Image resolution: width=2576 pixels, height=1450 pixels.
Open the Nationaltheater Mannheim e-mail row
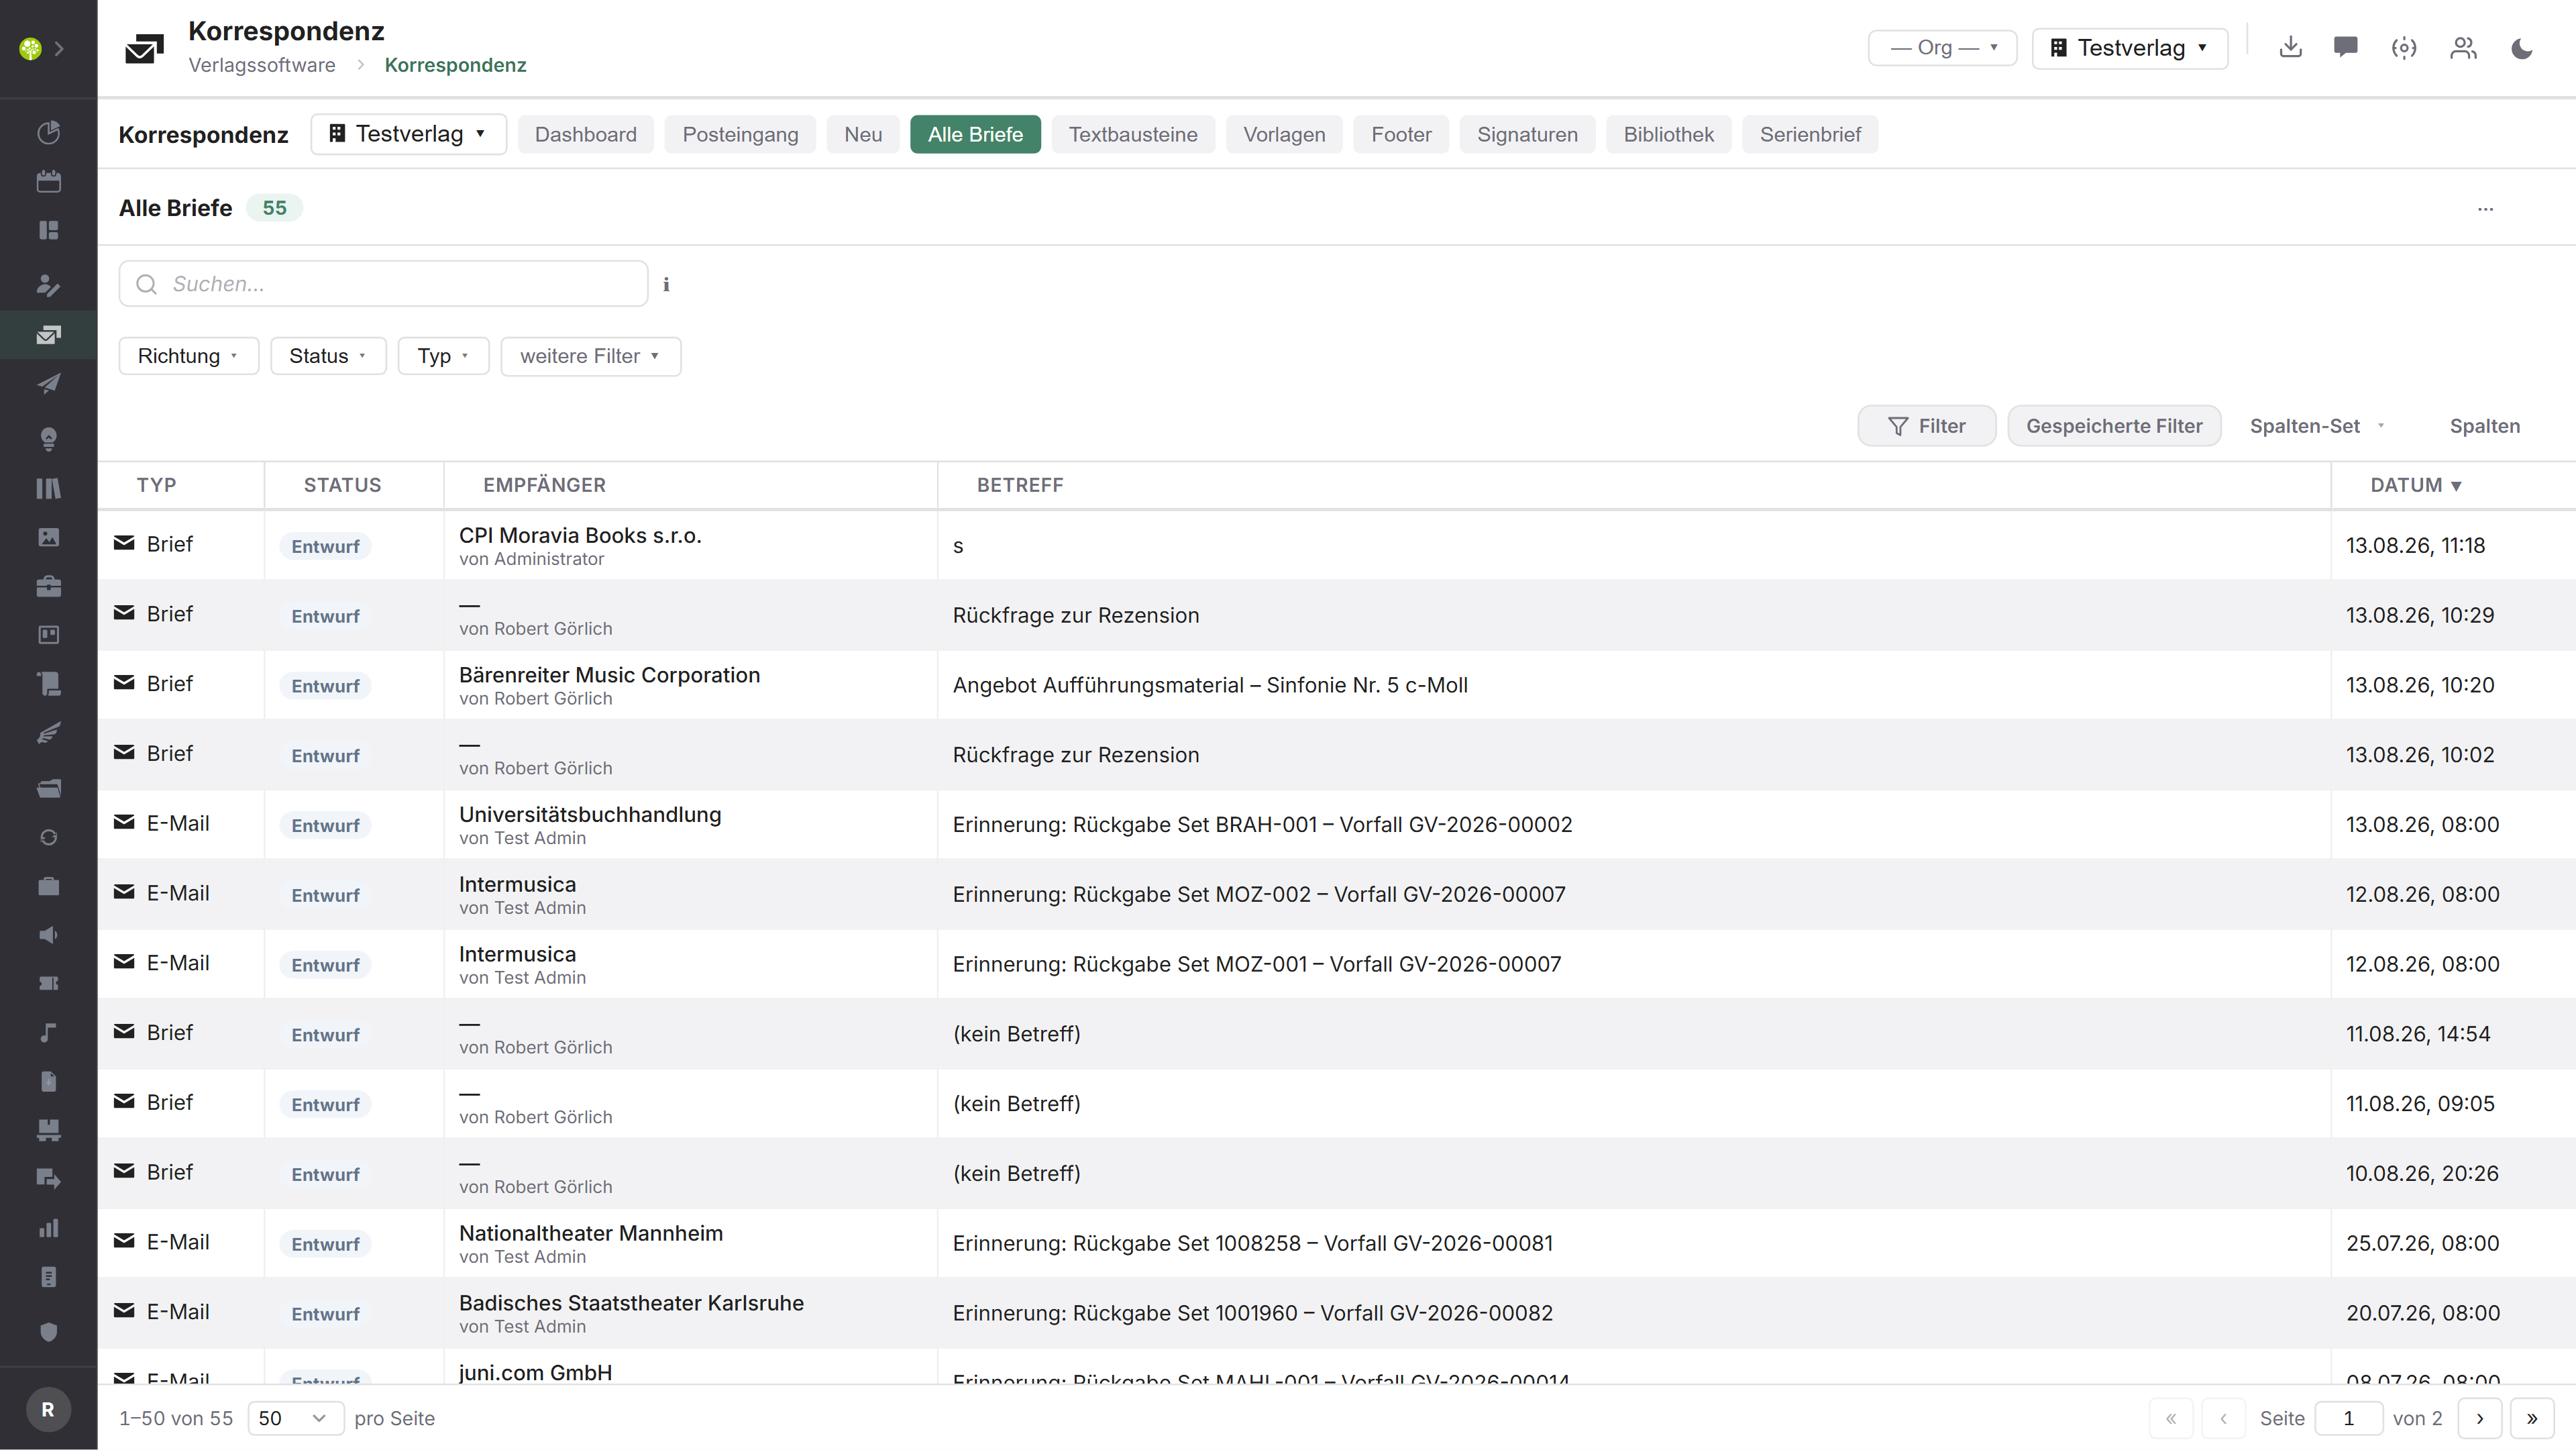[x=1336, y=1243]
